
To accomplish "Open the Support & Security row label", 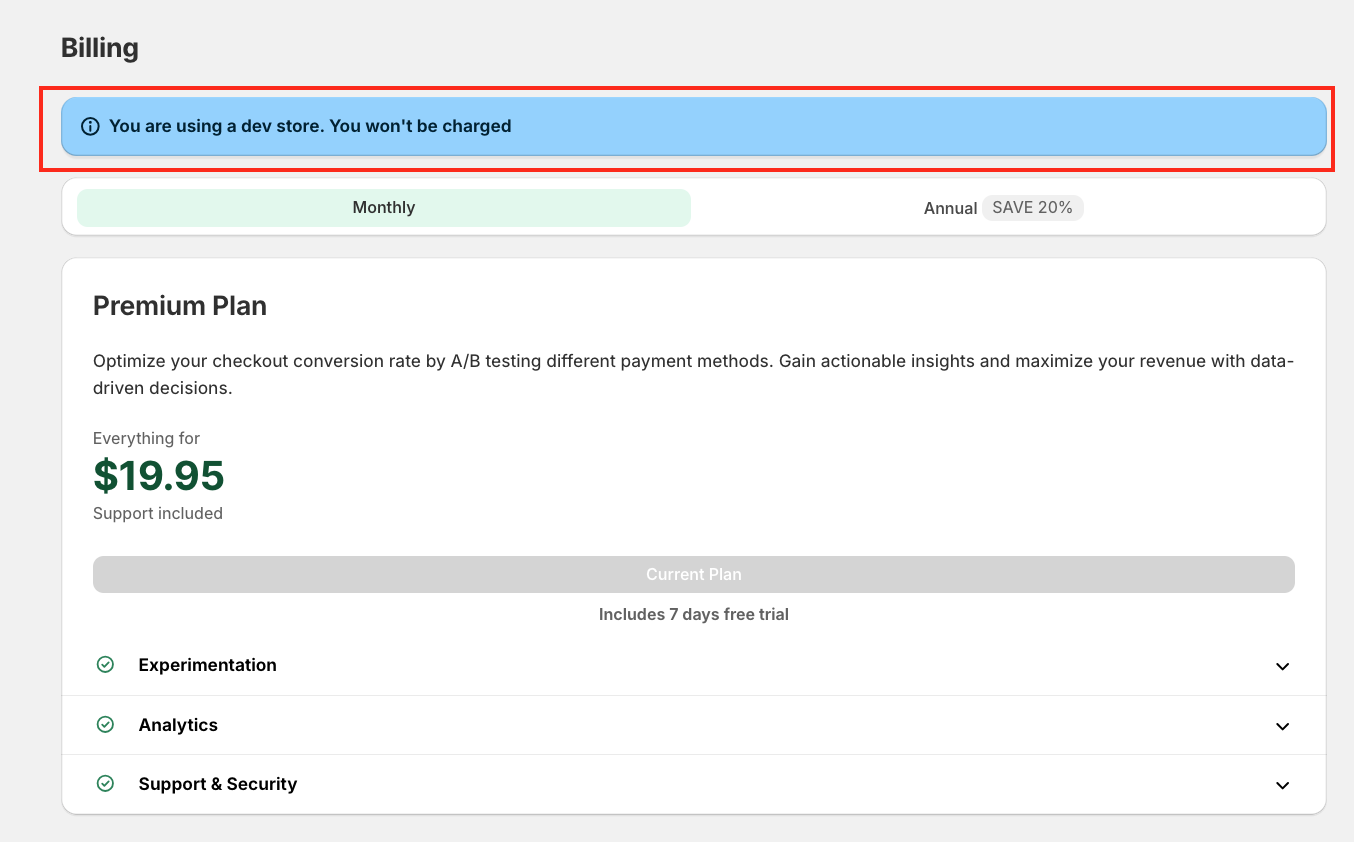I will 217,784.
